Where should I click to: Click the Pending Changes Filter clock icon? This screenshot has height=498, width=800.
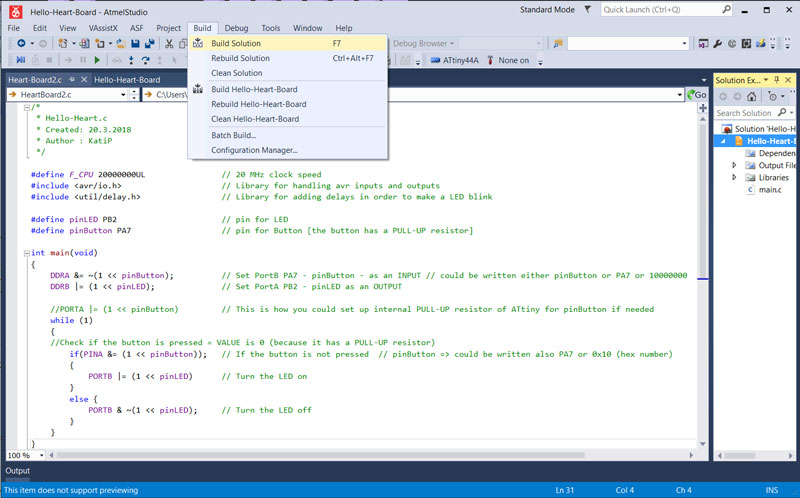(x=772, y=96)
